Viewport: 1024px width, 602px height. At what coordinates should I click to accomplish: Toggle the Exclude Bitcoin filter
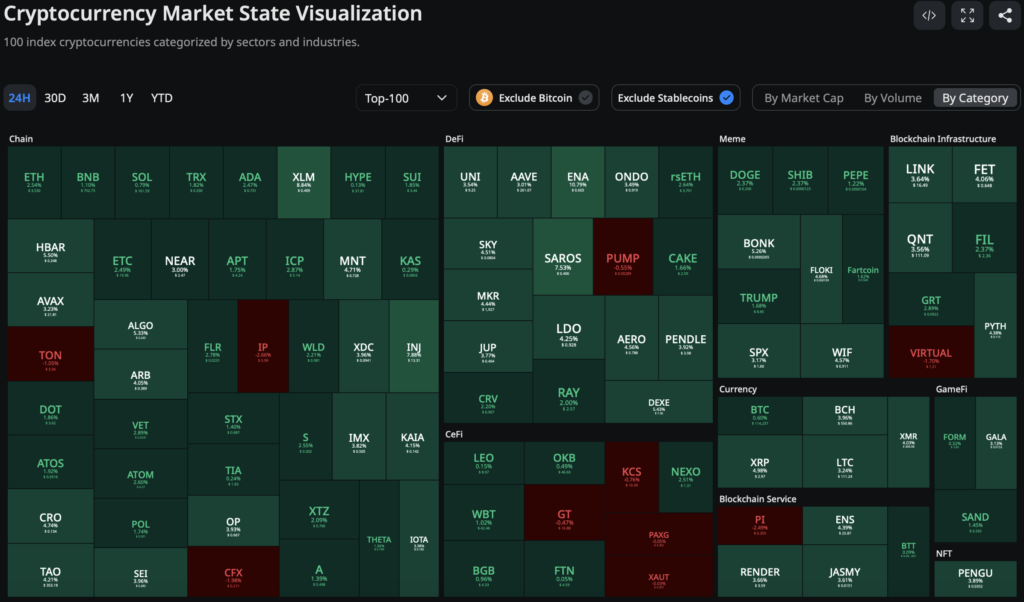[x=533, y=97]
